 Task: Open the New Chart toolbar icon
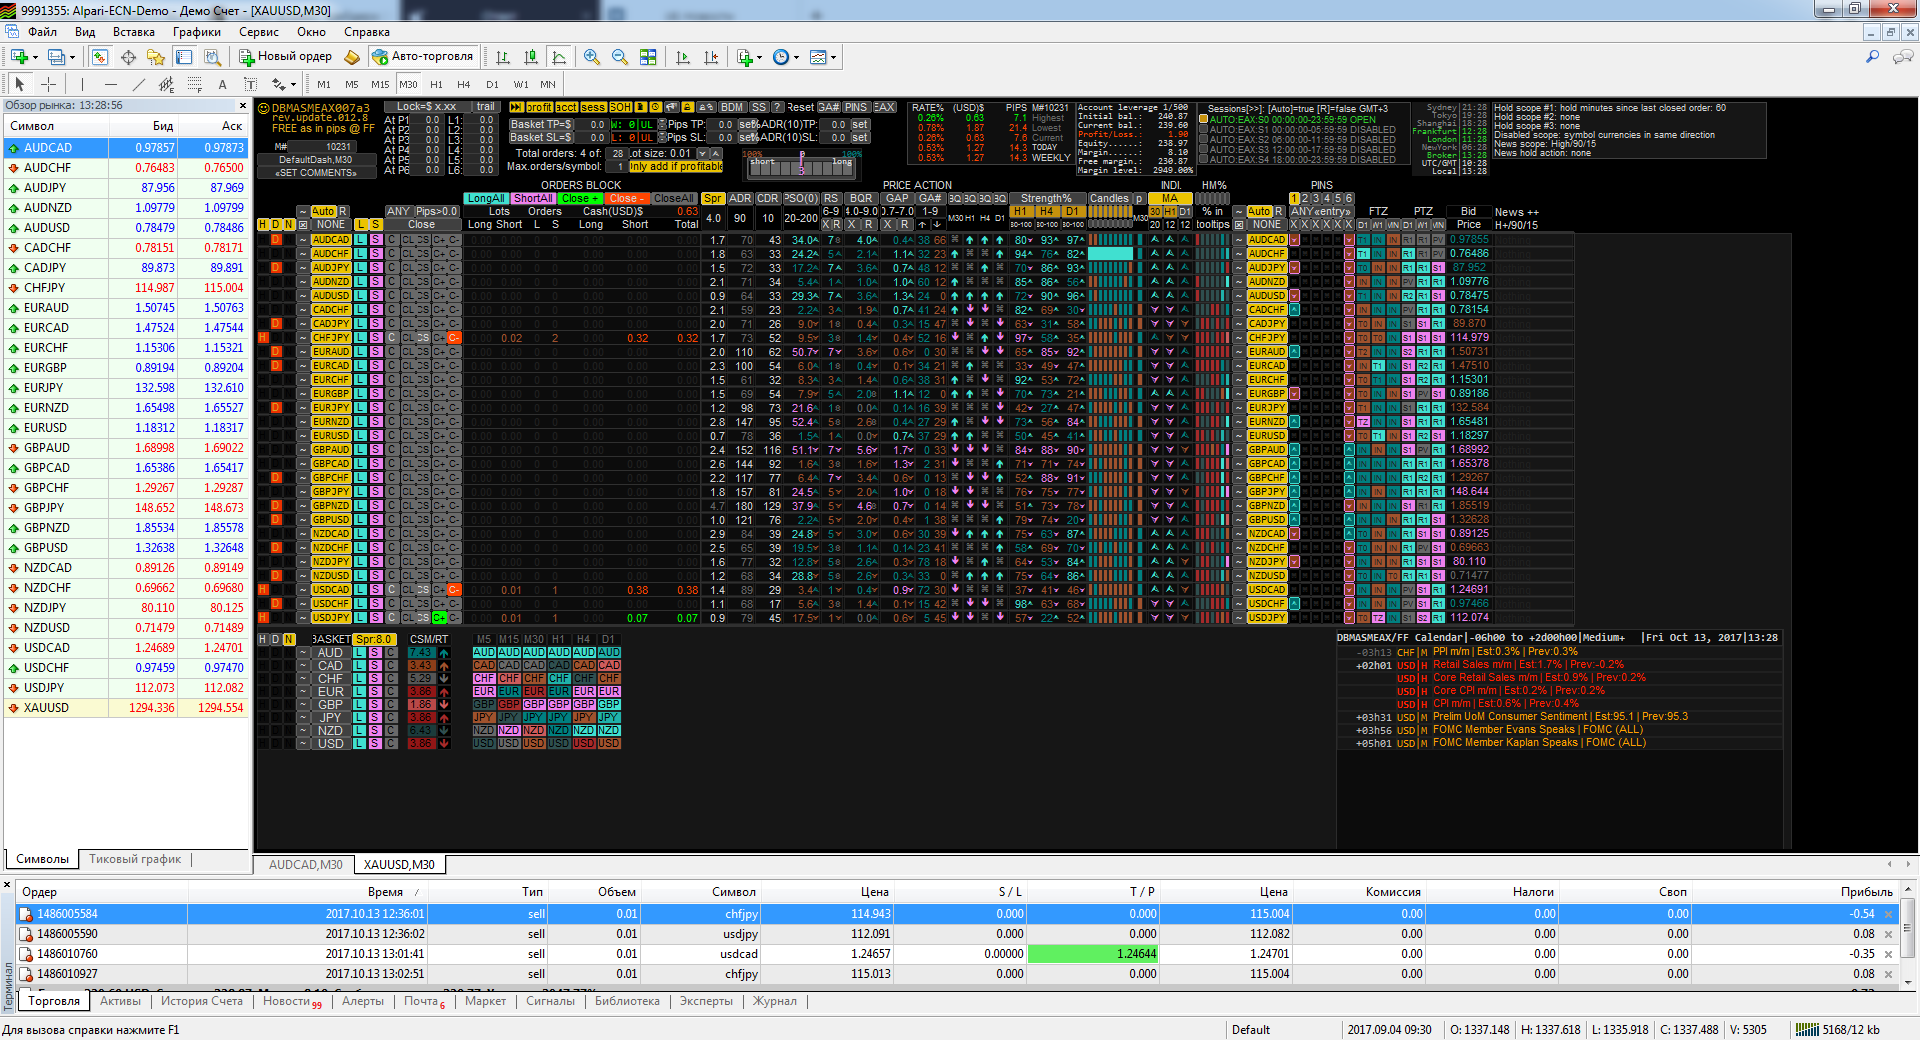pos(19,57)
